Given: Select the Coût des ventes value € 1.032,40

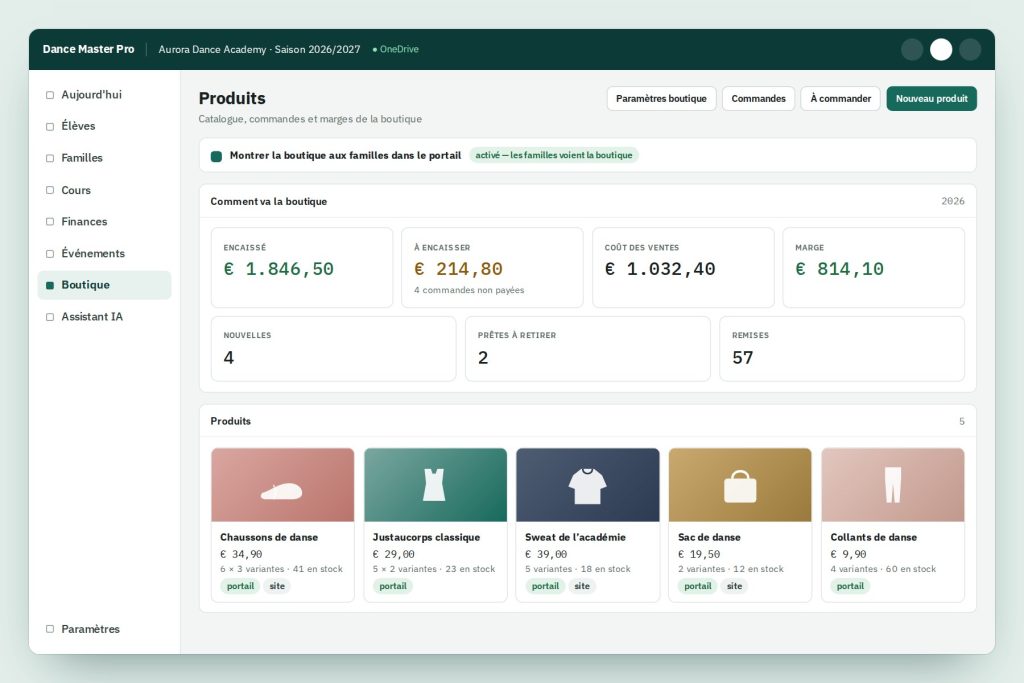Looking at the screenshot, I should 660,269.
